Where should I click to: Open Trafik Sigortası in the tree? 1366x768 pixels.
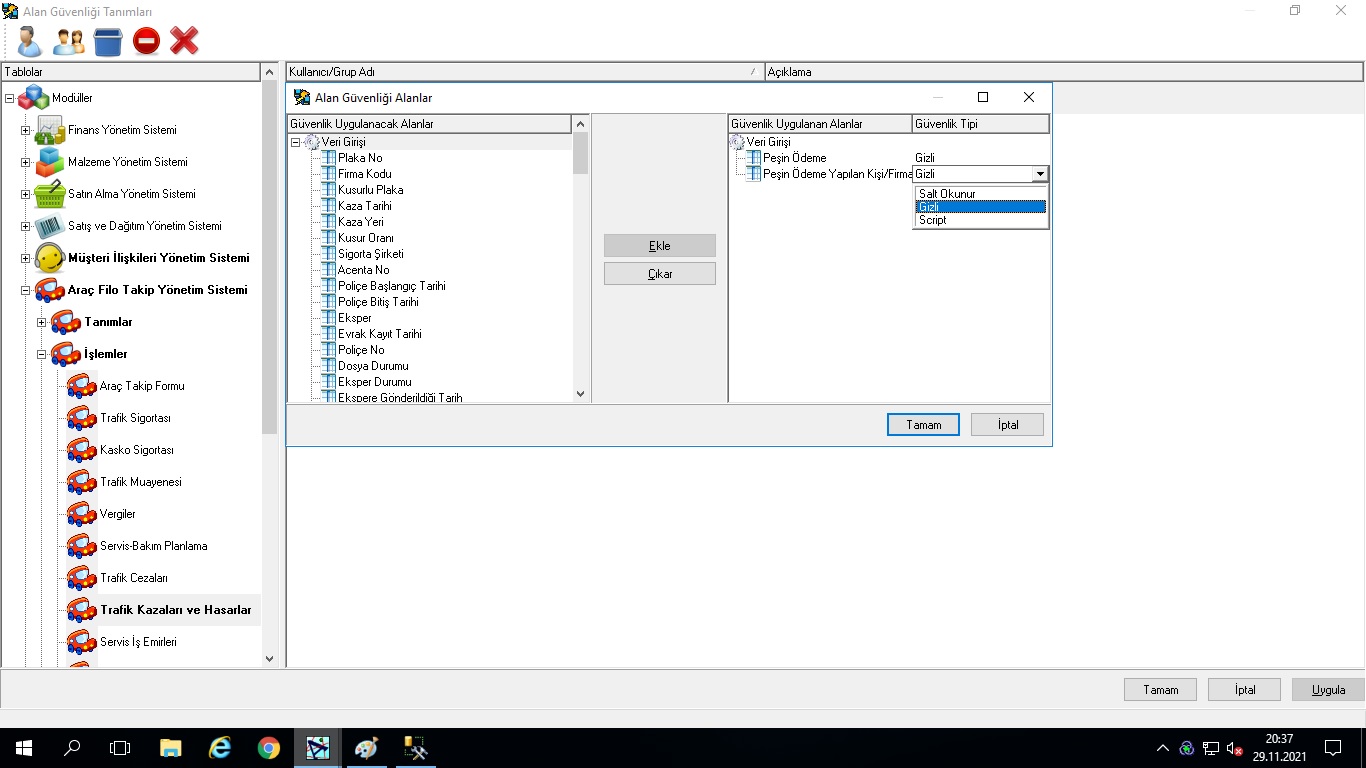pyautogui.click(x=135, y=418)
